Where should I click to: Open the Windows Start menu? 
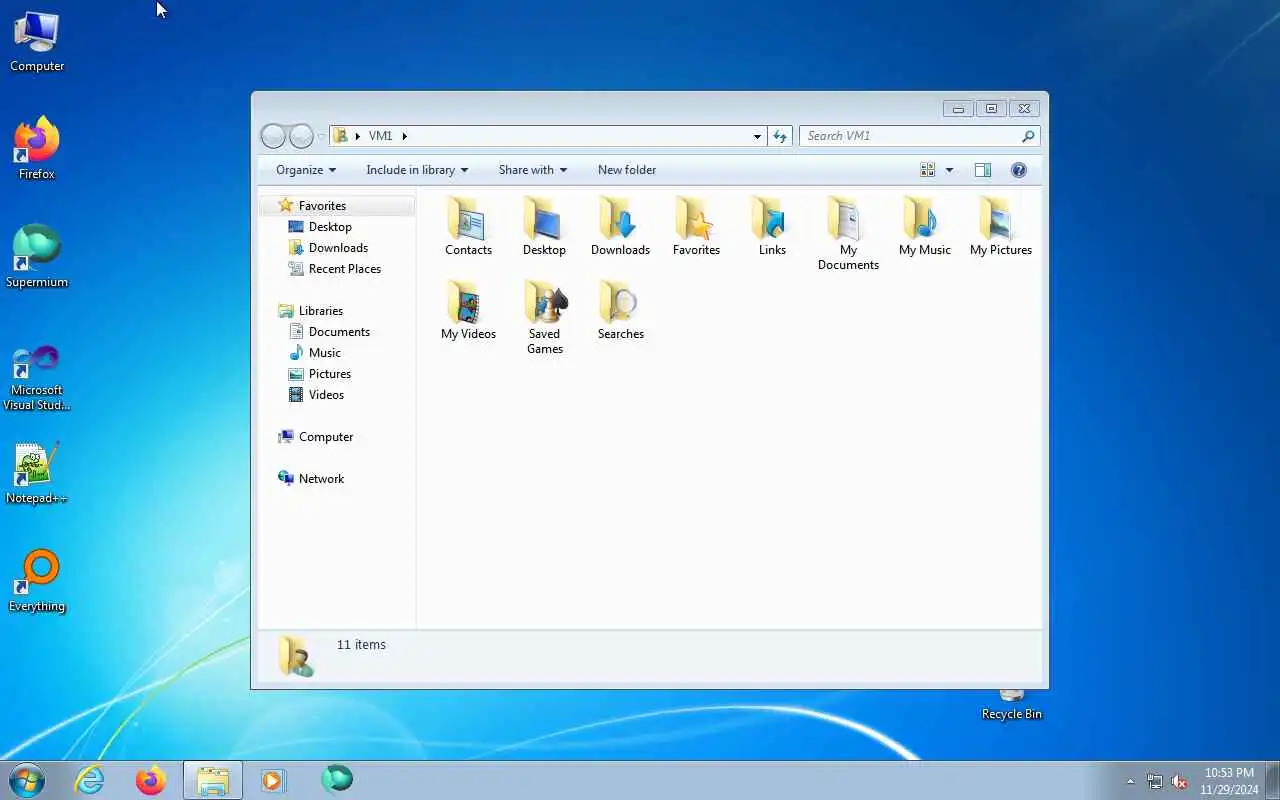tap(27, 780)
